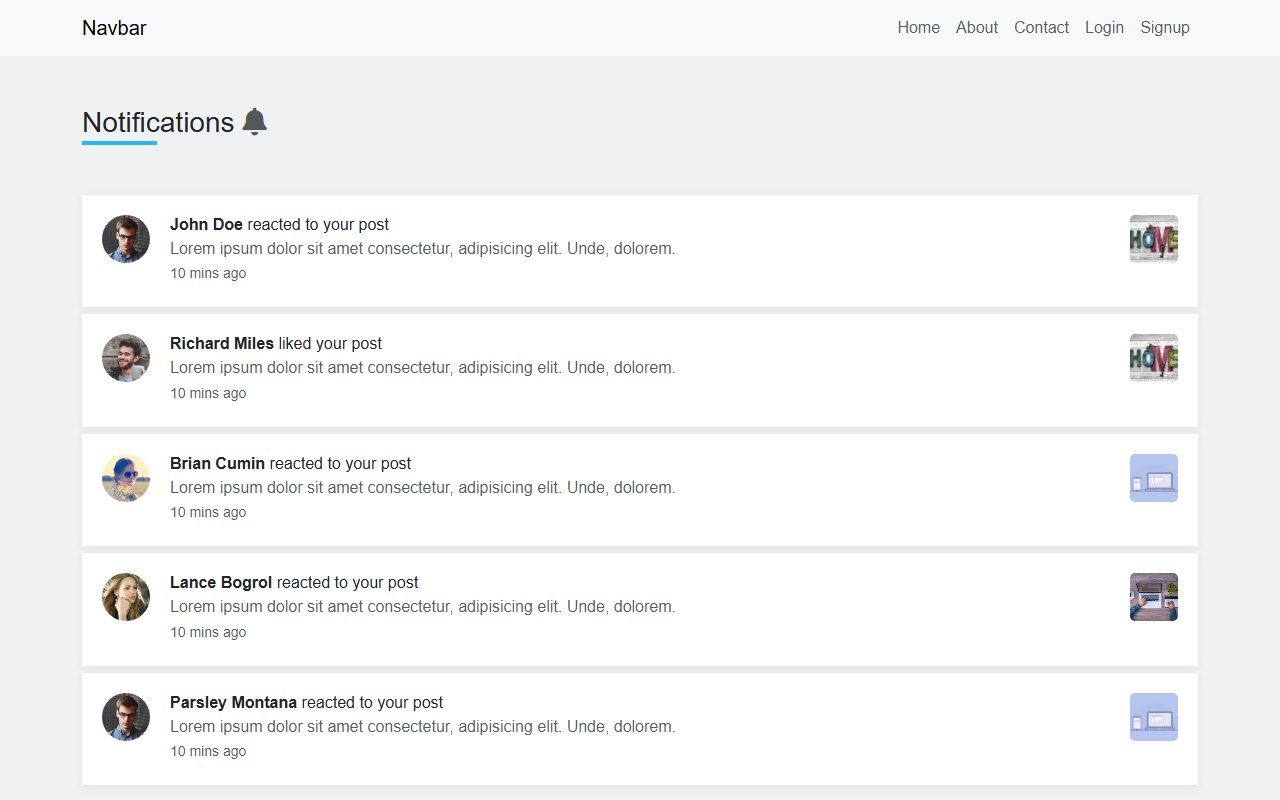The height and width of the screenshot is (800, 1280).
Task: Click the Navbar brand title
Action: click(x=114, y=28)
